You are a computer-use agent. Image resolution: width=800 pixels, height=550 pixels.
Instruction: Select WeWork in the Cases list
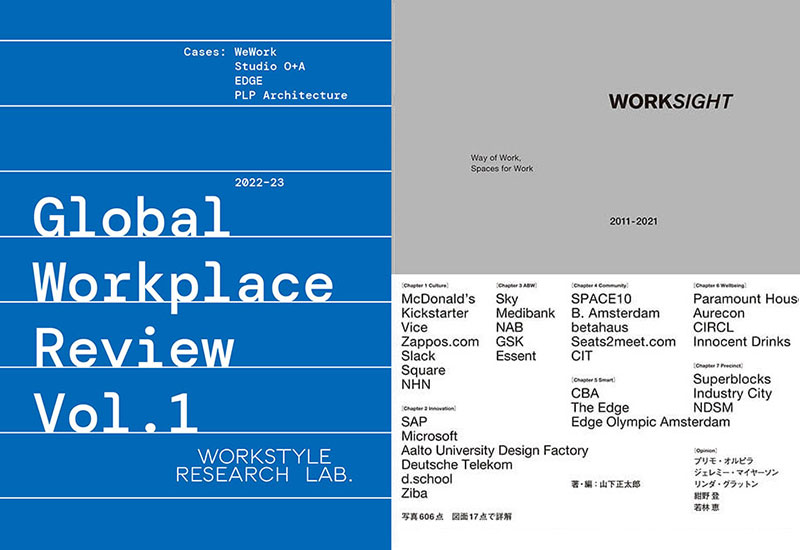(255, 51)
